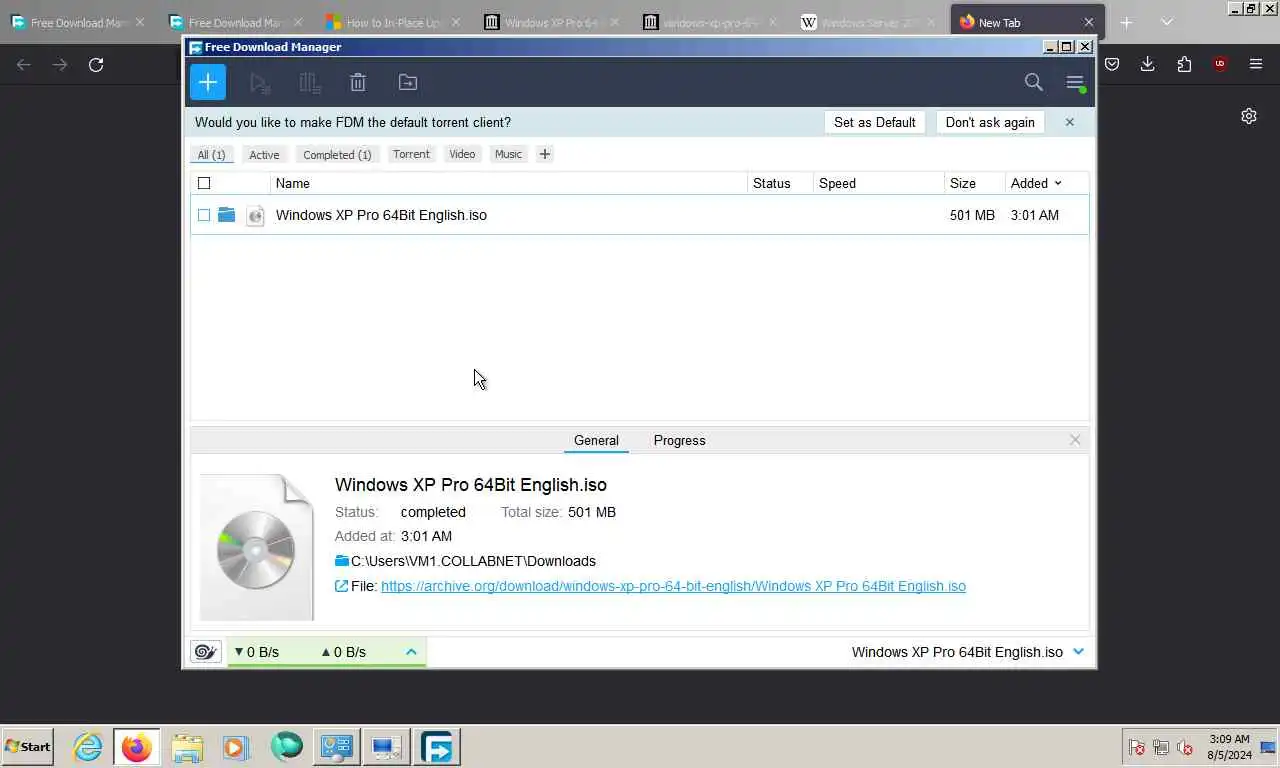Image resolution: width=1280 pixels, height=768 pixels.
Task: Click the download speed 0 B/s indicator
Action: click(257, 652)
